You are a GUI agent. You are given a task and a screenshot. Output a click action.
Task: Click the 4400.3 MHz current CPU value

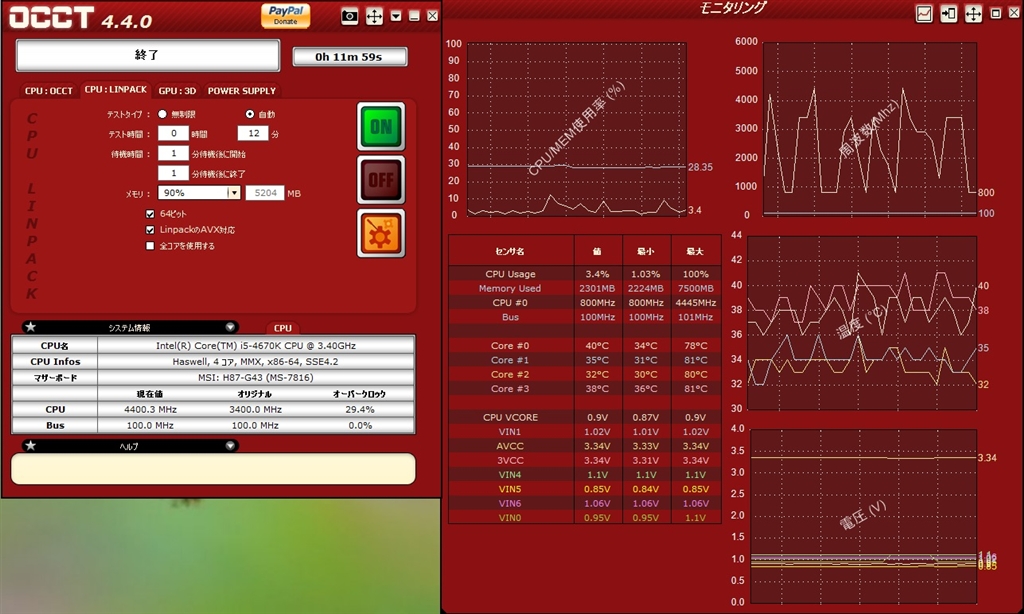pos(150,410)
